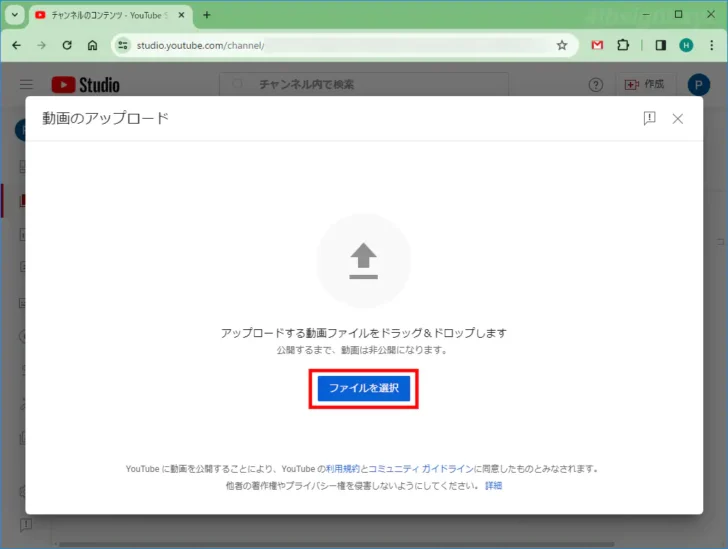This screenshot has height=549, width=728.
Task: Send feedback via dialog feedback icon
Action: (650, 118)
